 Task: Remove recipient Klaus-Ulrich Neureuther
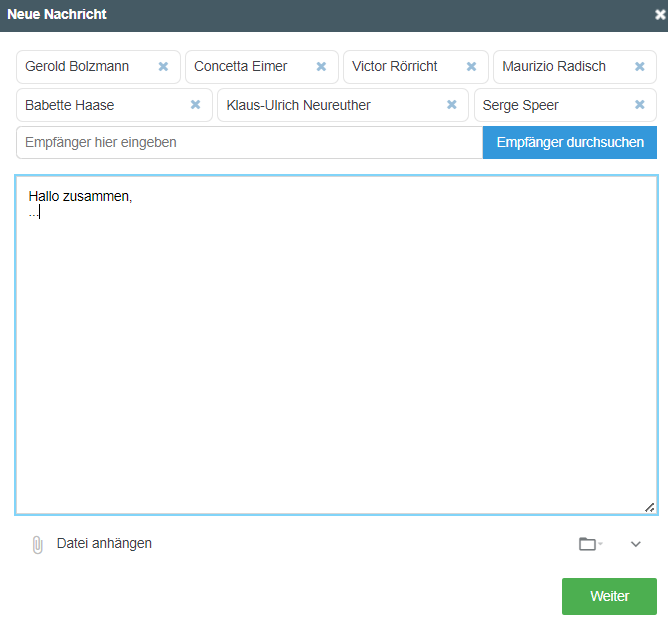click(x=452, y=105)
